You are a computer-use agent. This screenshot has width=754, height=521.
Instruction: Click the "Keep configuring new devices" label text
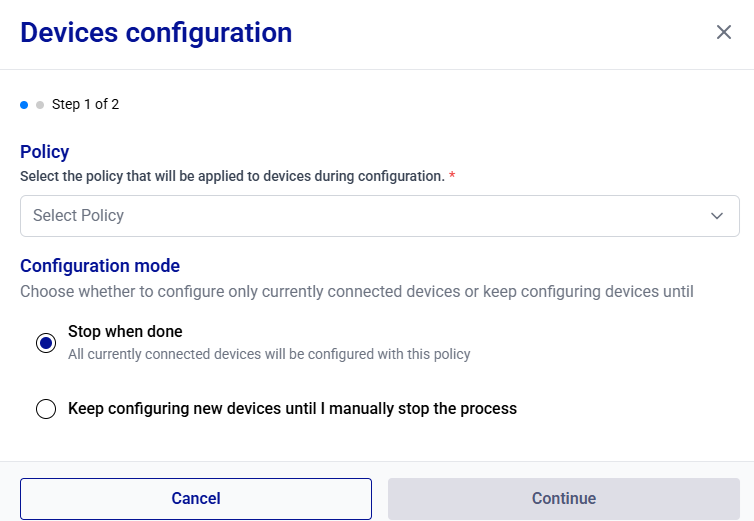(292, 409)
